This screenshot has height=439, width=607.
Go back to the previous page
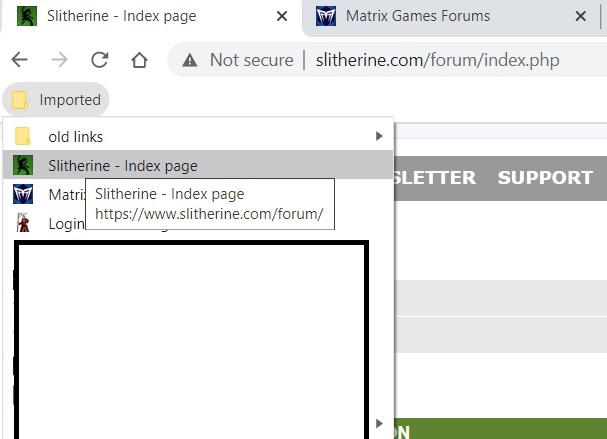point(19,60)
